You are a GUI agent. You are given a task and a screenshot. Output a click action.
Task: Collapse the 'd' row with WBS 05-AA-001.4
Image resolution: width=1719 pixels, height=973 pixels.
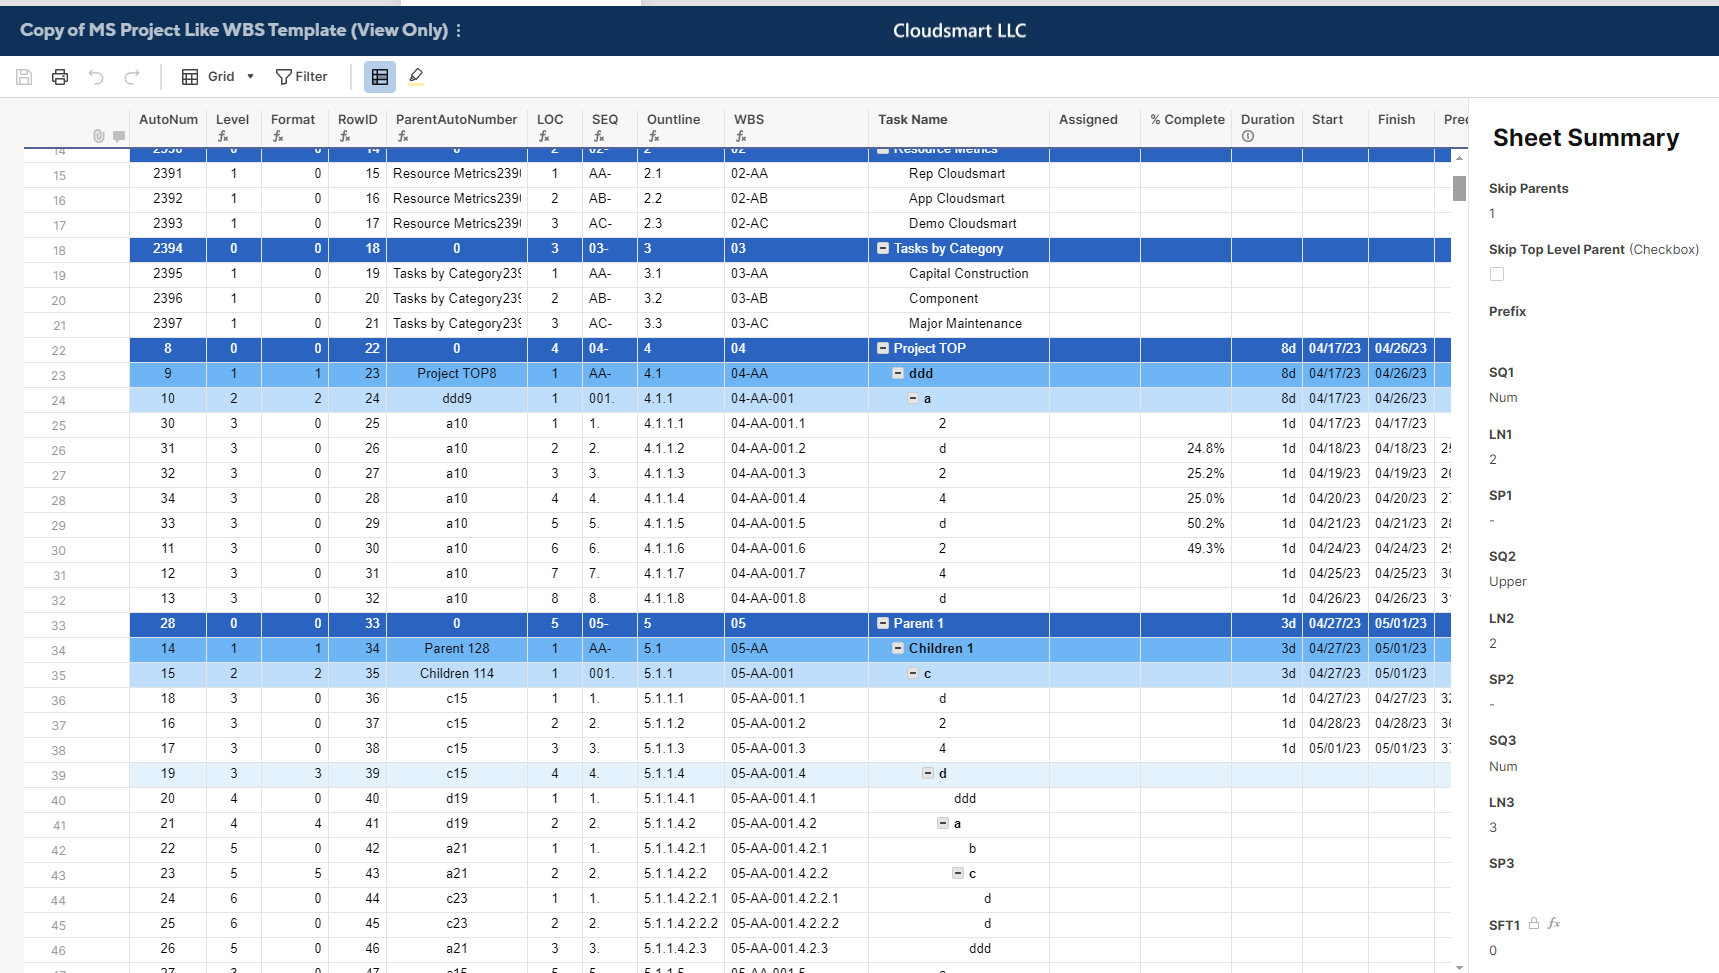pyautogui.click(x=928, y=773)
